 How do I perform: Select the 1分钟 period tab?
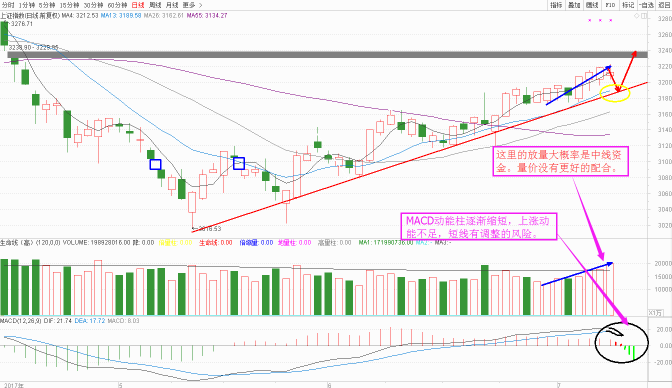(x=27, y=5)
